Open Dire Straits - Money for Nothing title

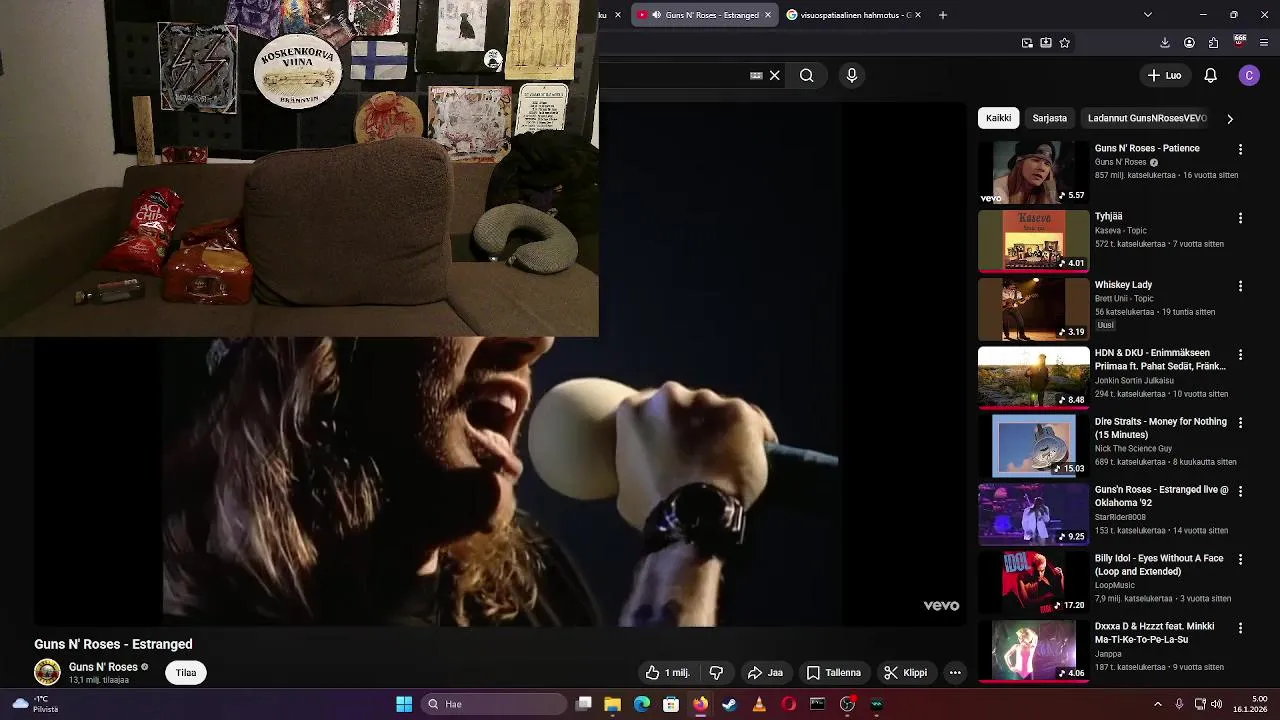1160,428
